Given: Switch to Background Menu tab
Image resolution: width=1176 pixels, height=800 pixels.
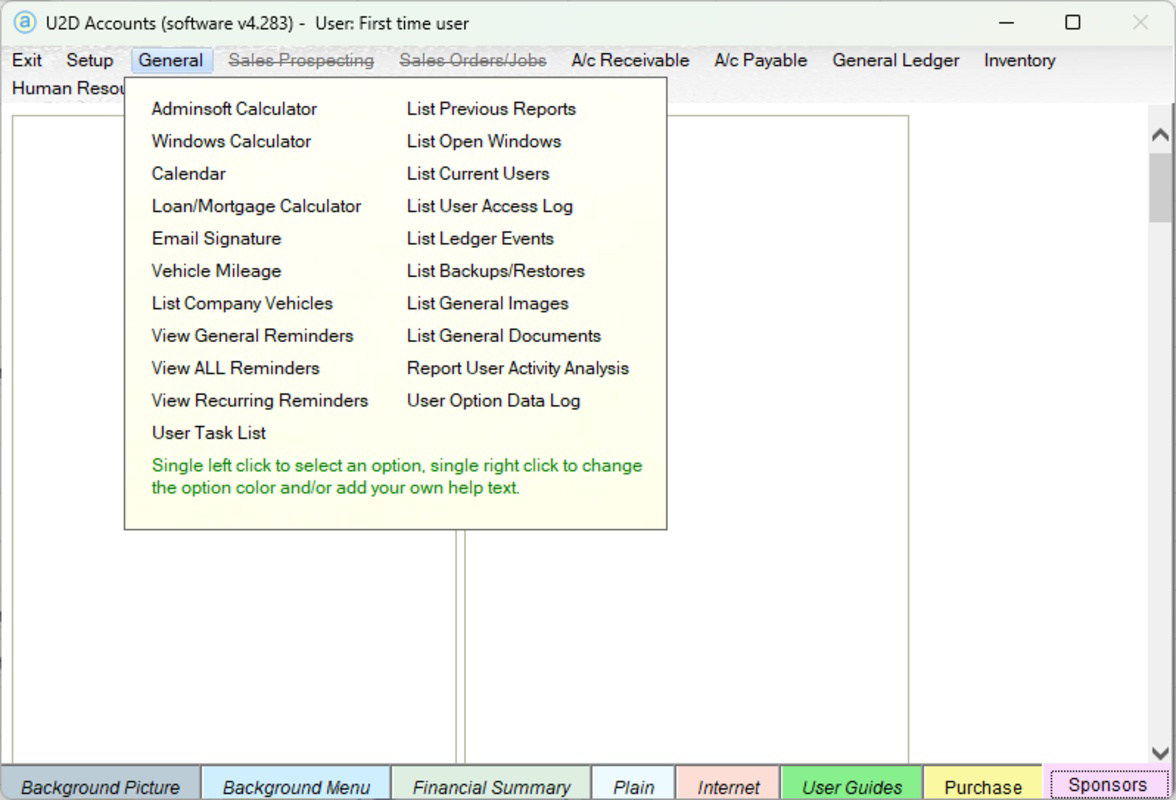Looking at the screenshot, I should pyautogui.click(x=296, y=784).
